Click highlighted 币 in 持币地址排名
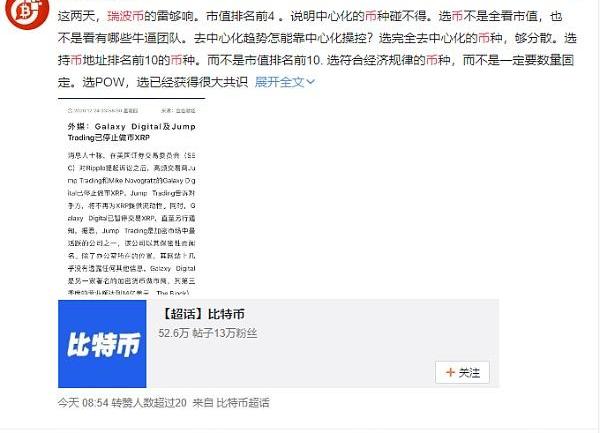This screenshot has width=600, height=433. pyautogui.click(x=77, y=60)
